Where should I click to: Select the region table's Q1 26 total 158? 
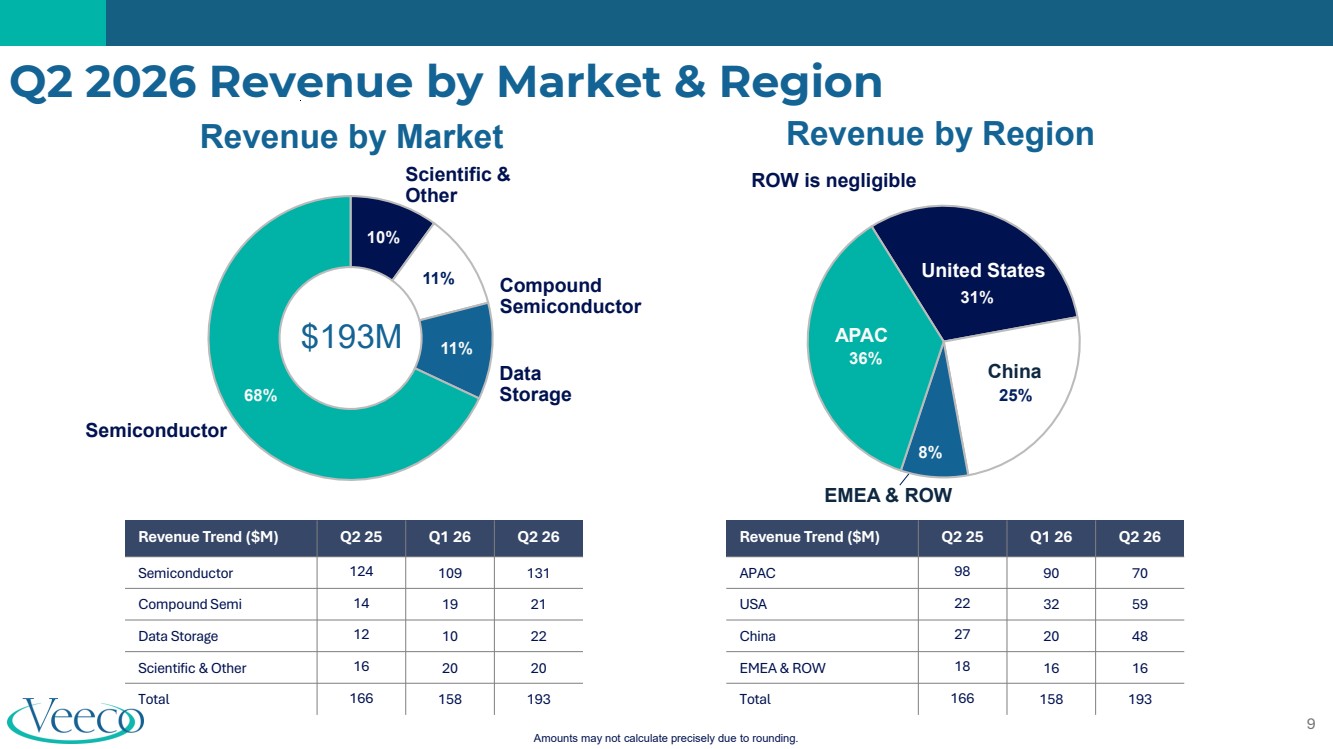coord(1051,700)
